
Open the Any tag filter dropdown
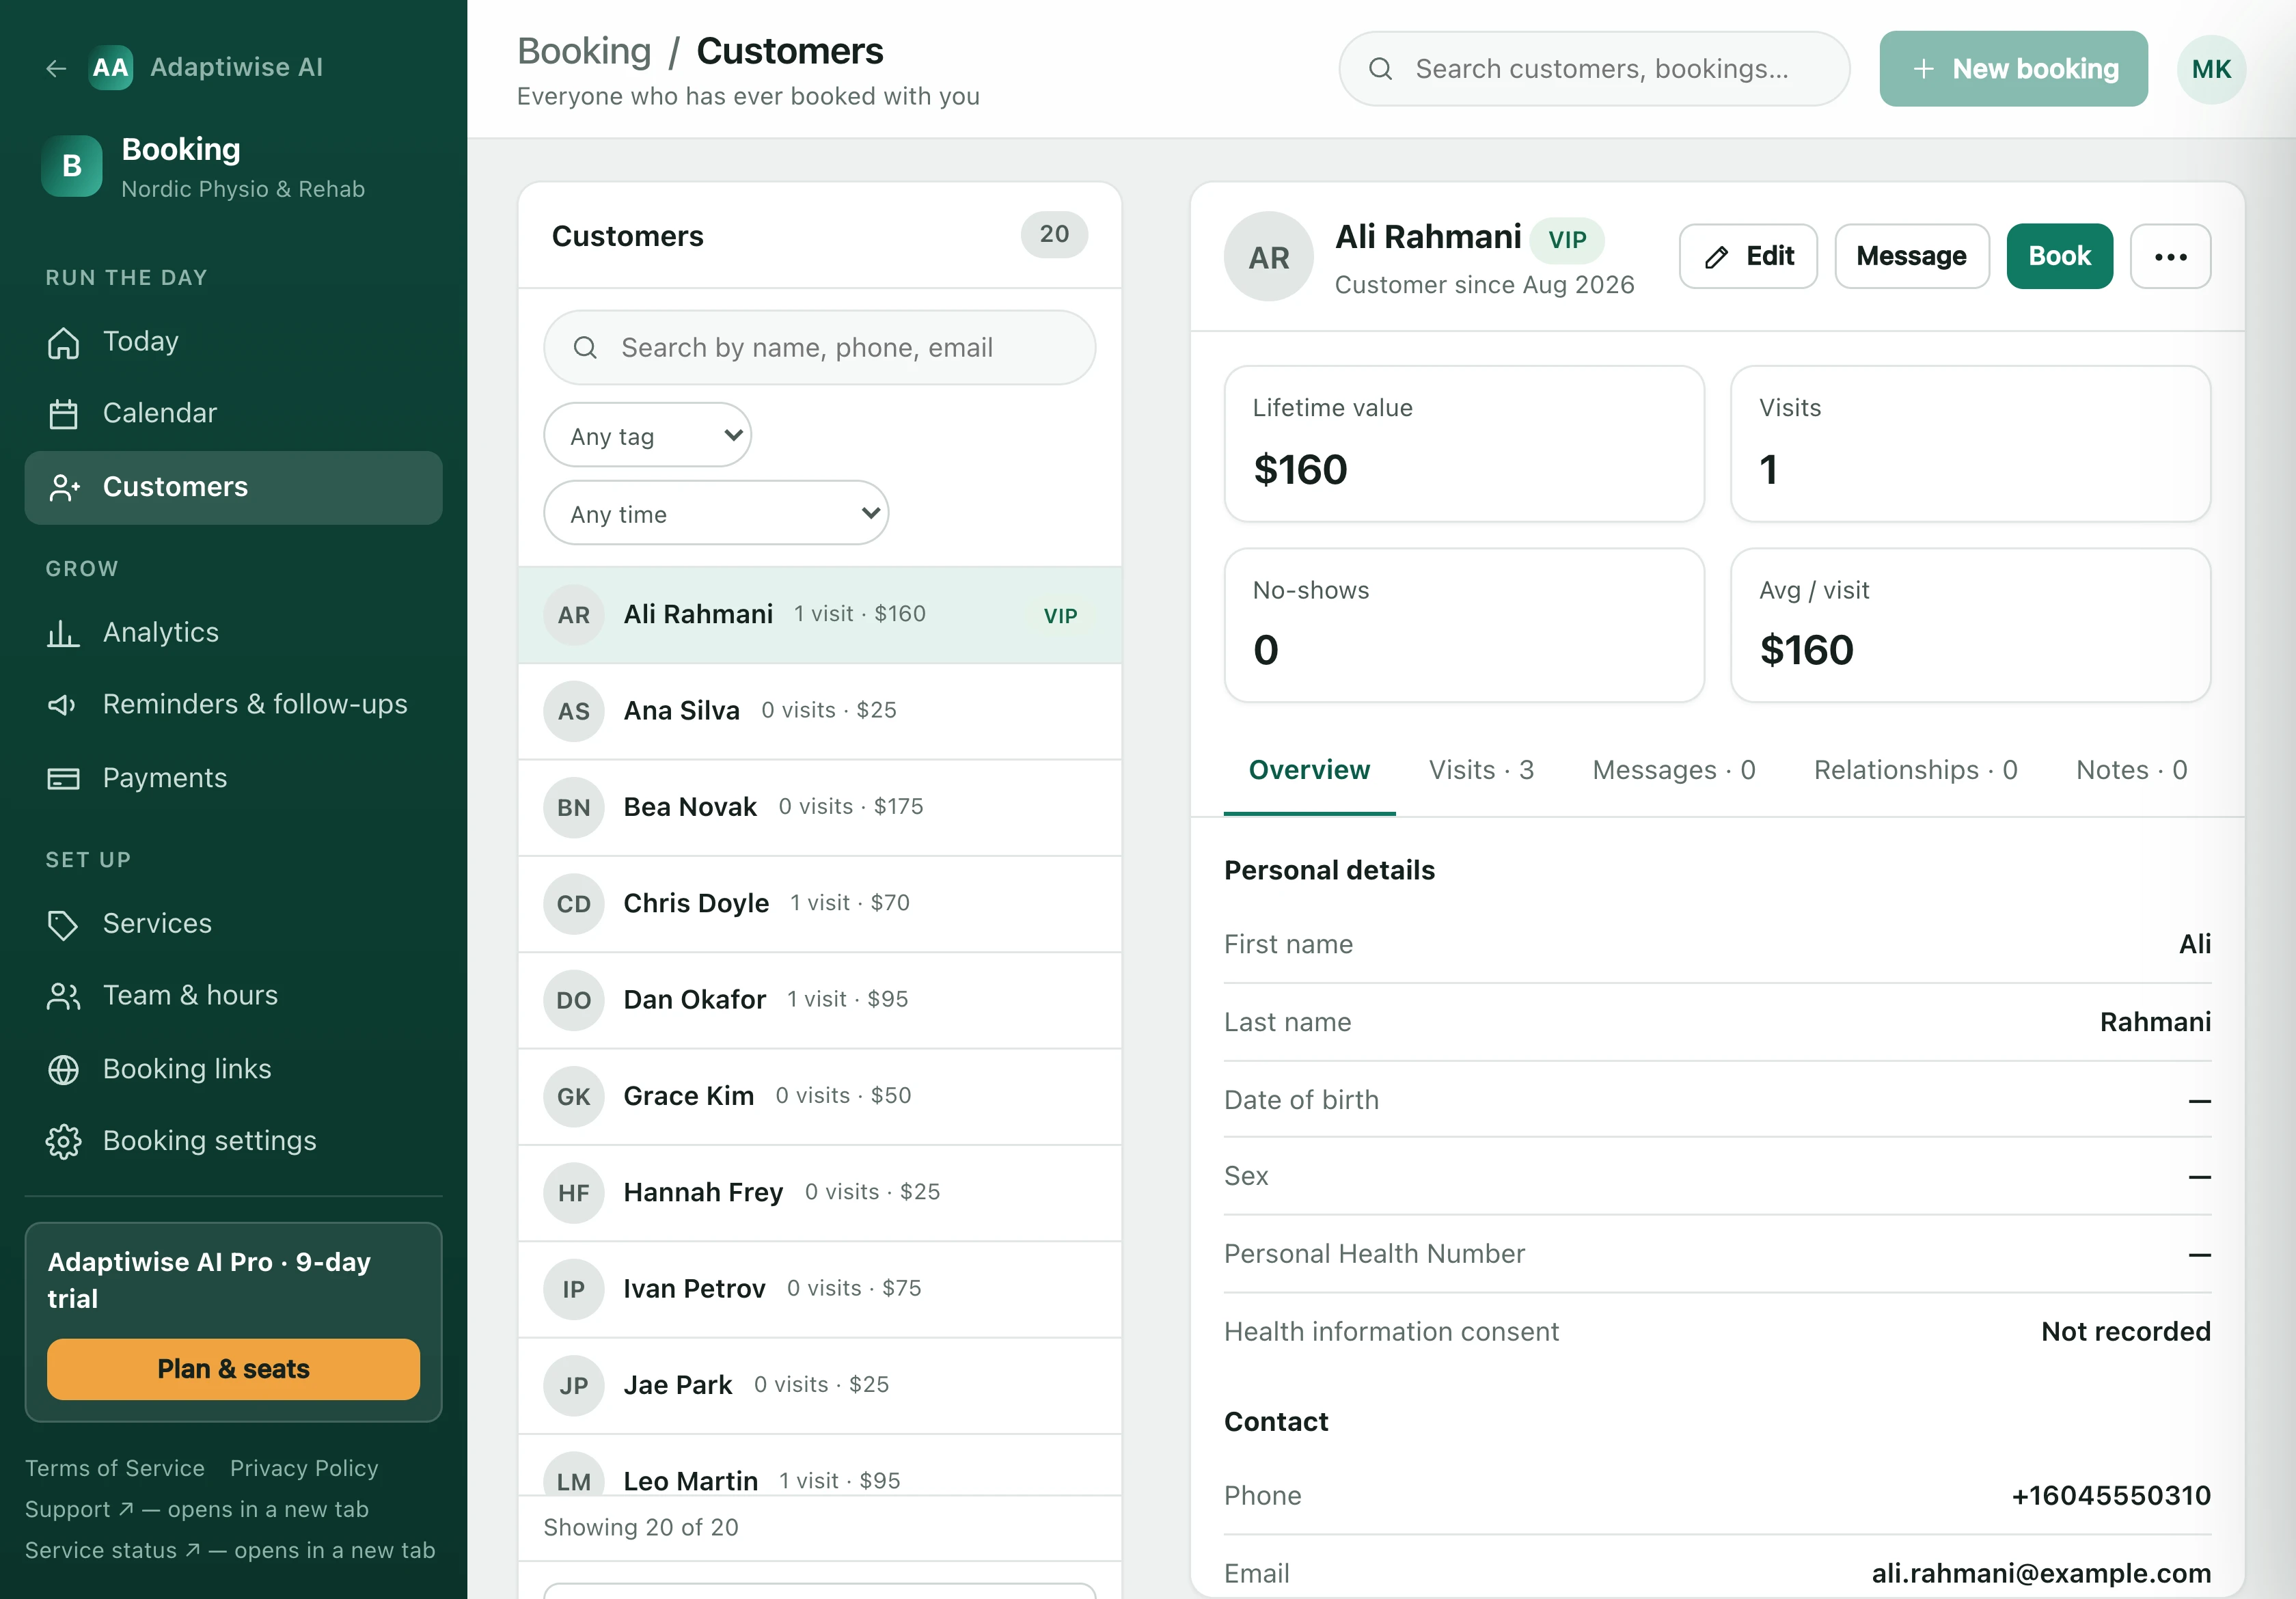647,435
